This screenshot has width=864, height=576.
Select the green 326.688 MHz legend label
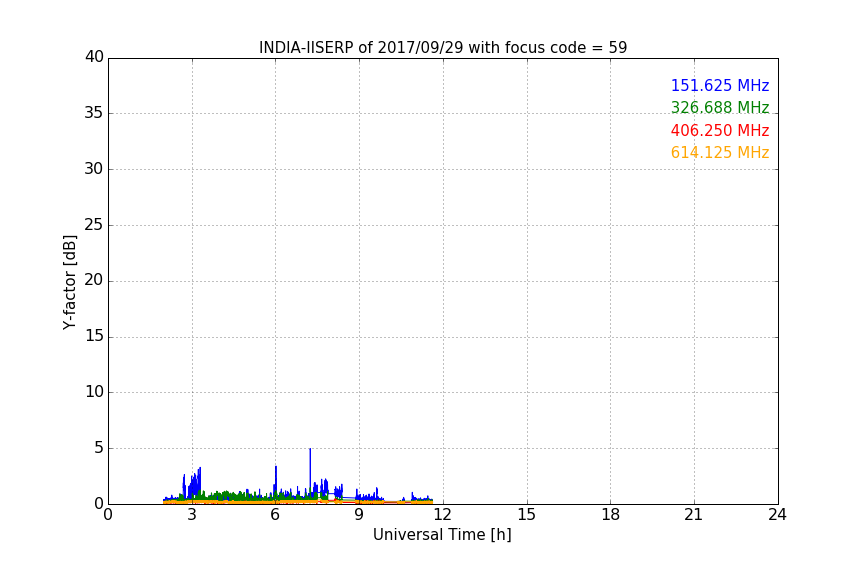coord(720,107)
